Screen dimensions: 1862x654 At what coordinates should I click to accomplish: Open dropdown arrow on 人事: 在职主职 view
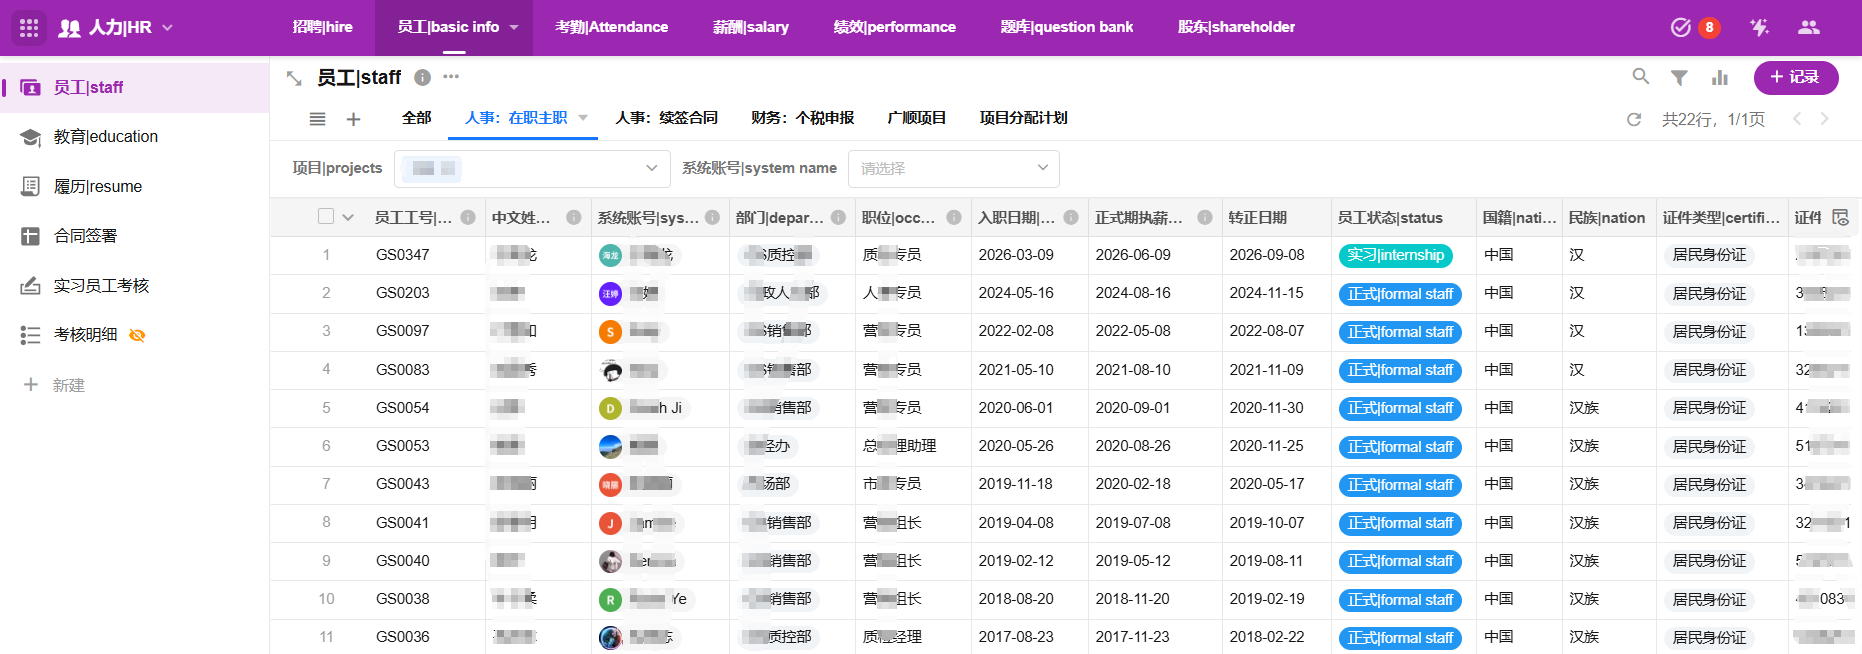(583, 118)
